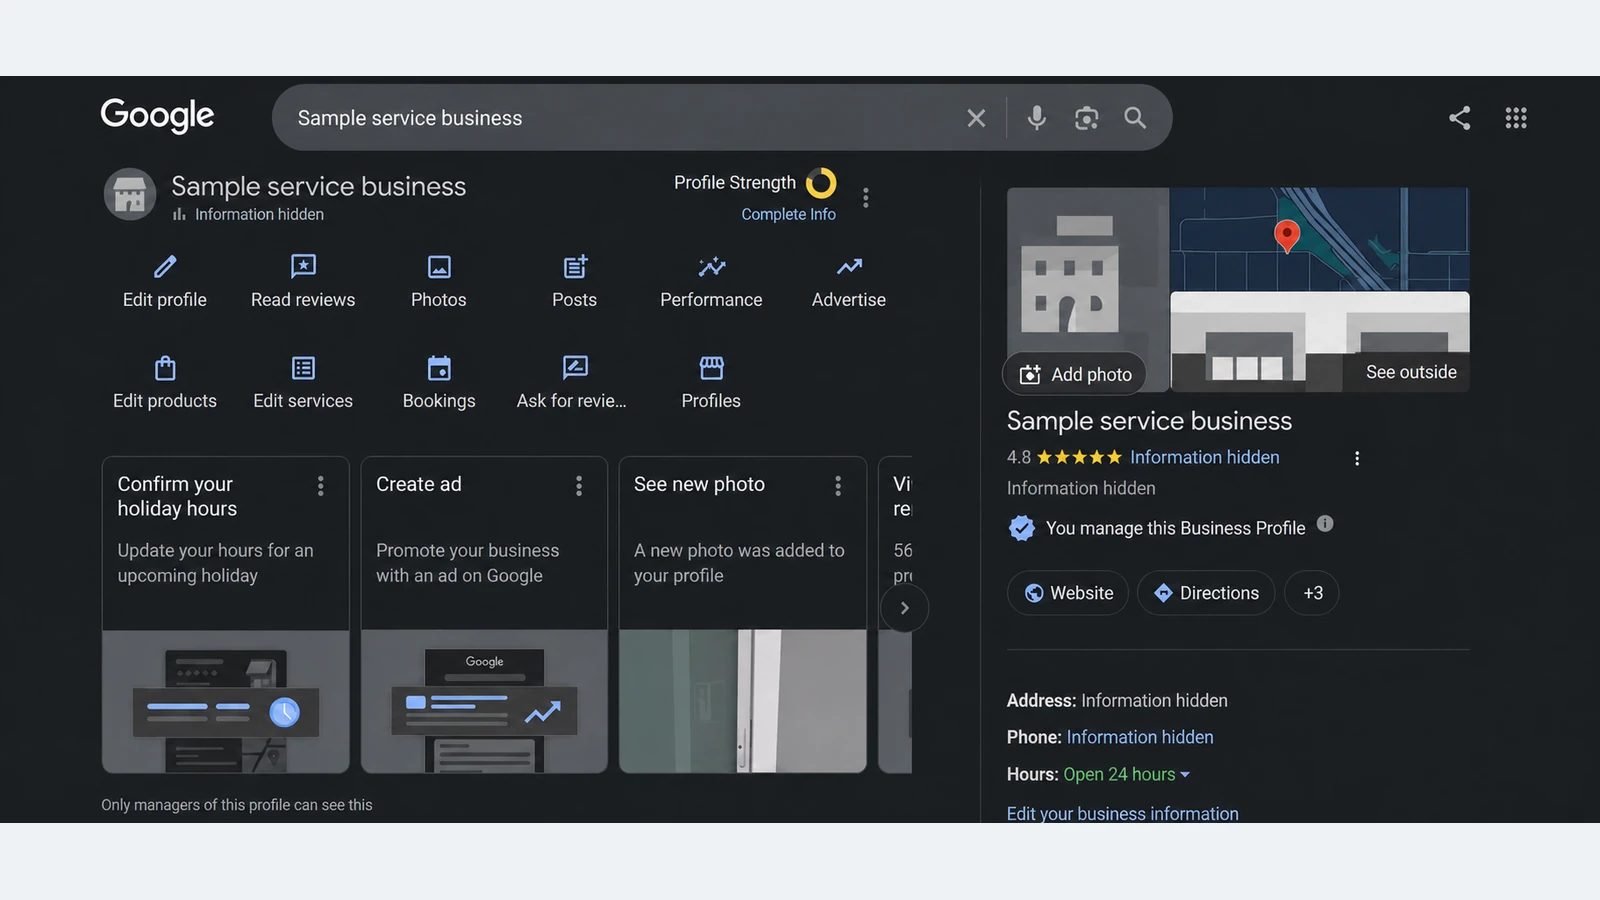
Task: Click the Complete Info link
Action: pos(788,214)
